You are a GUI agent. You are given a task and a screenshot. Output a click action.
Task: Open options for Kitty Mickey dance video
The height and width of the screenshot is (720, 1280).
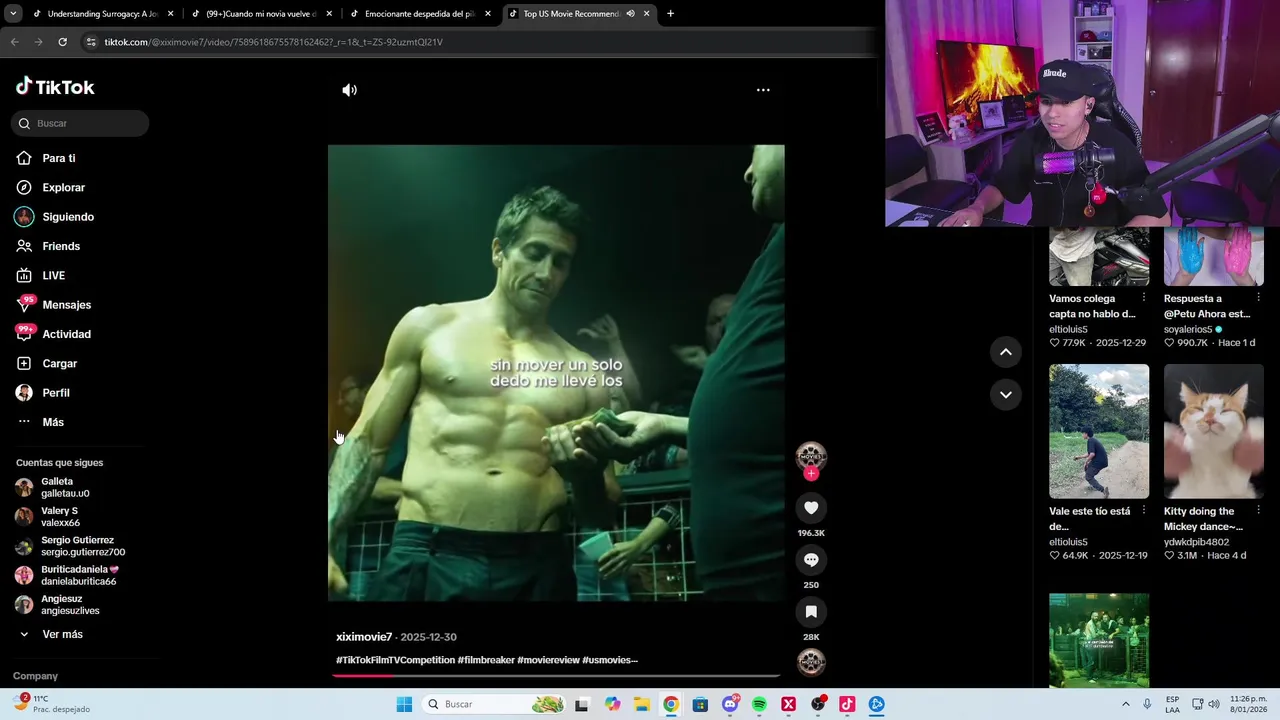[x=1259, y=511]
